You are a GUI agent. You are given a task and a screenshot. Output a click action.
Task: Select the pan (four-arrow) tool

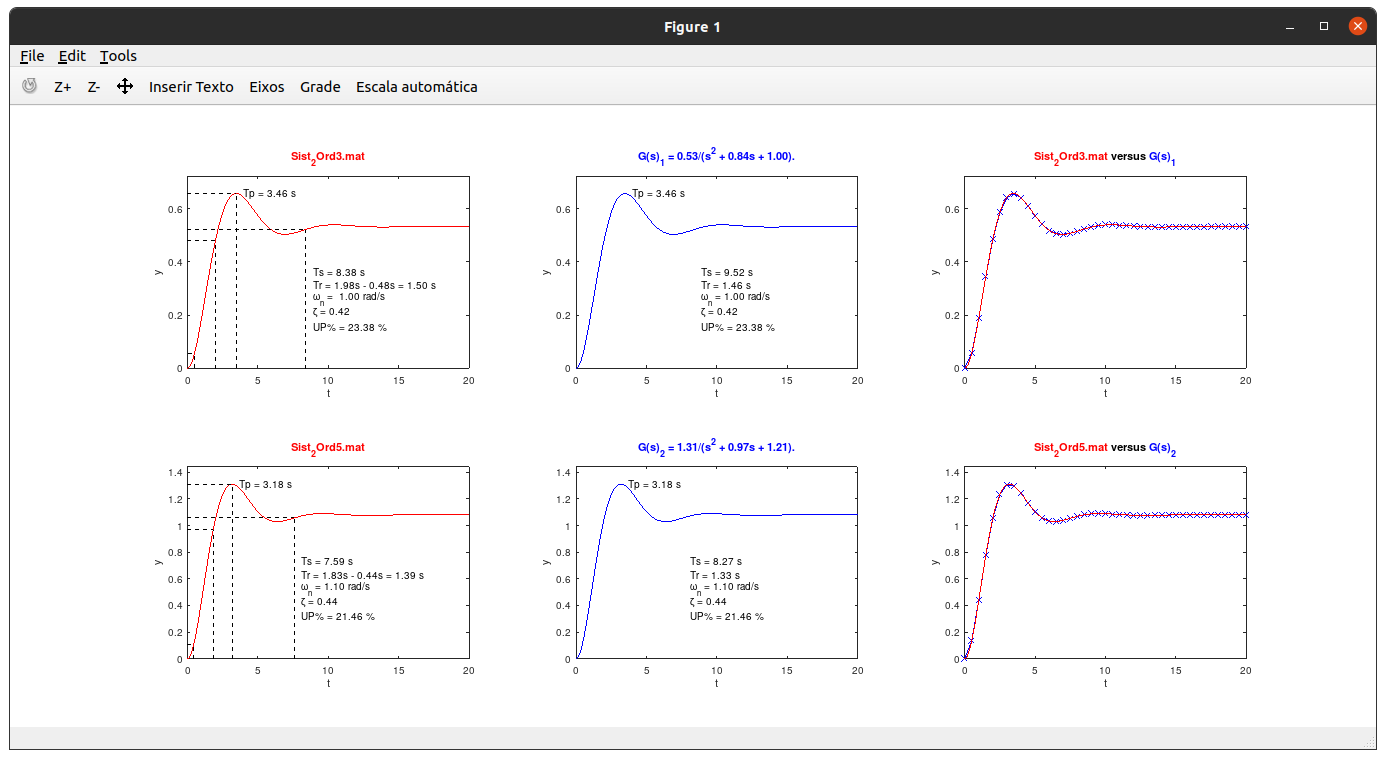(x=124, y=87)
